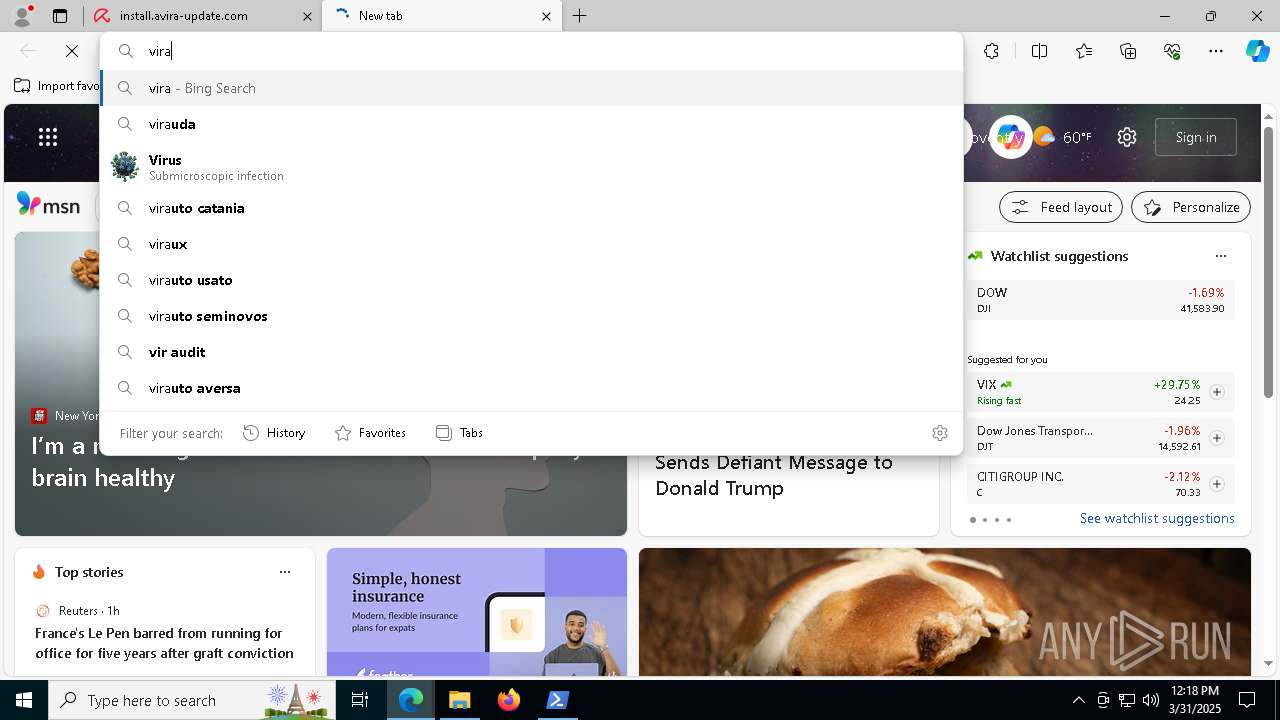Image resolution: width=1280 pixels, height=720 pixels.
Task: Click the Personalize button
Action: pyautogui.click(x=1191, y=207)
